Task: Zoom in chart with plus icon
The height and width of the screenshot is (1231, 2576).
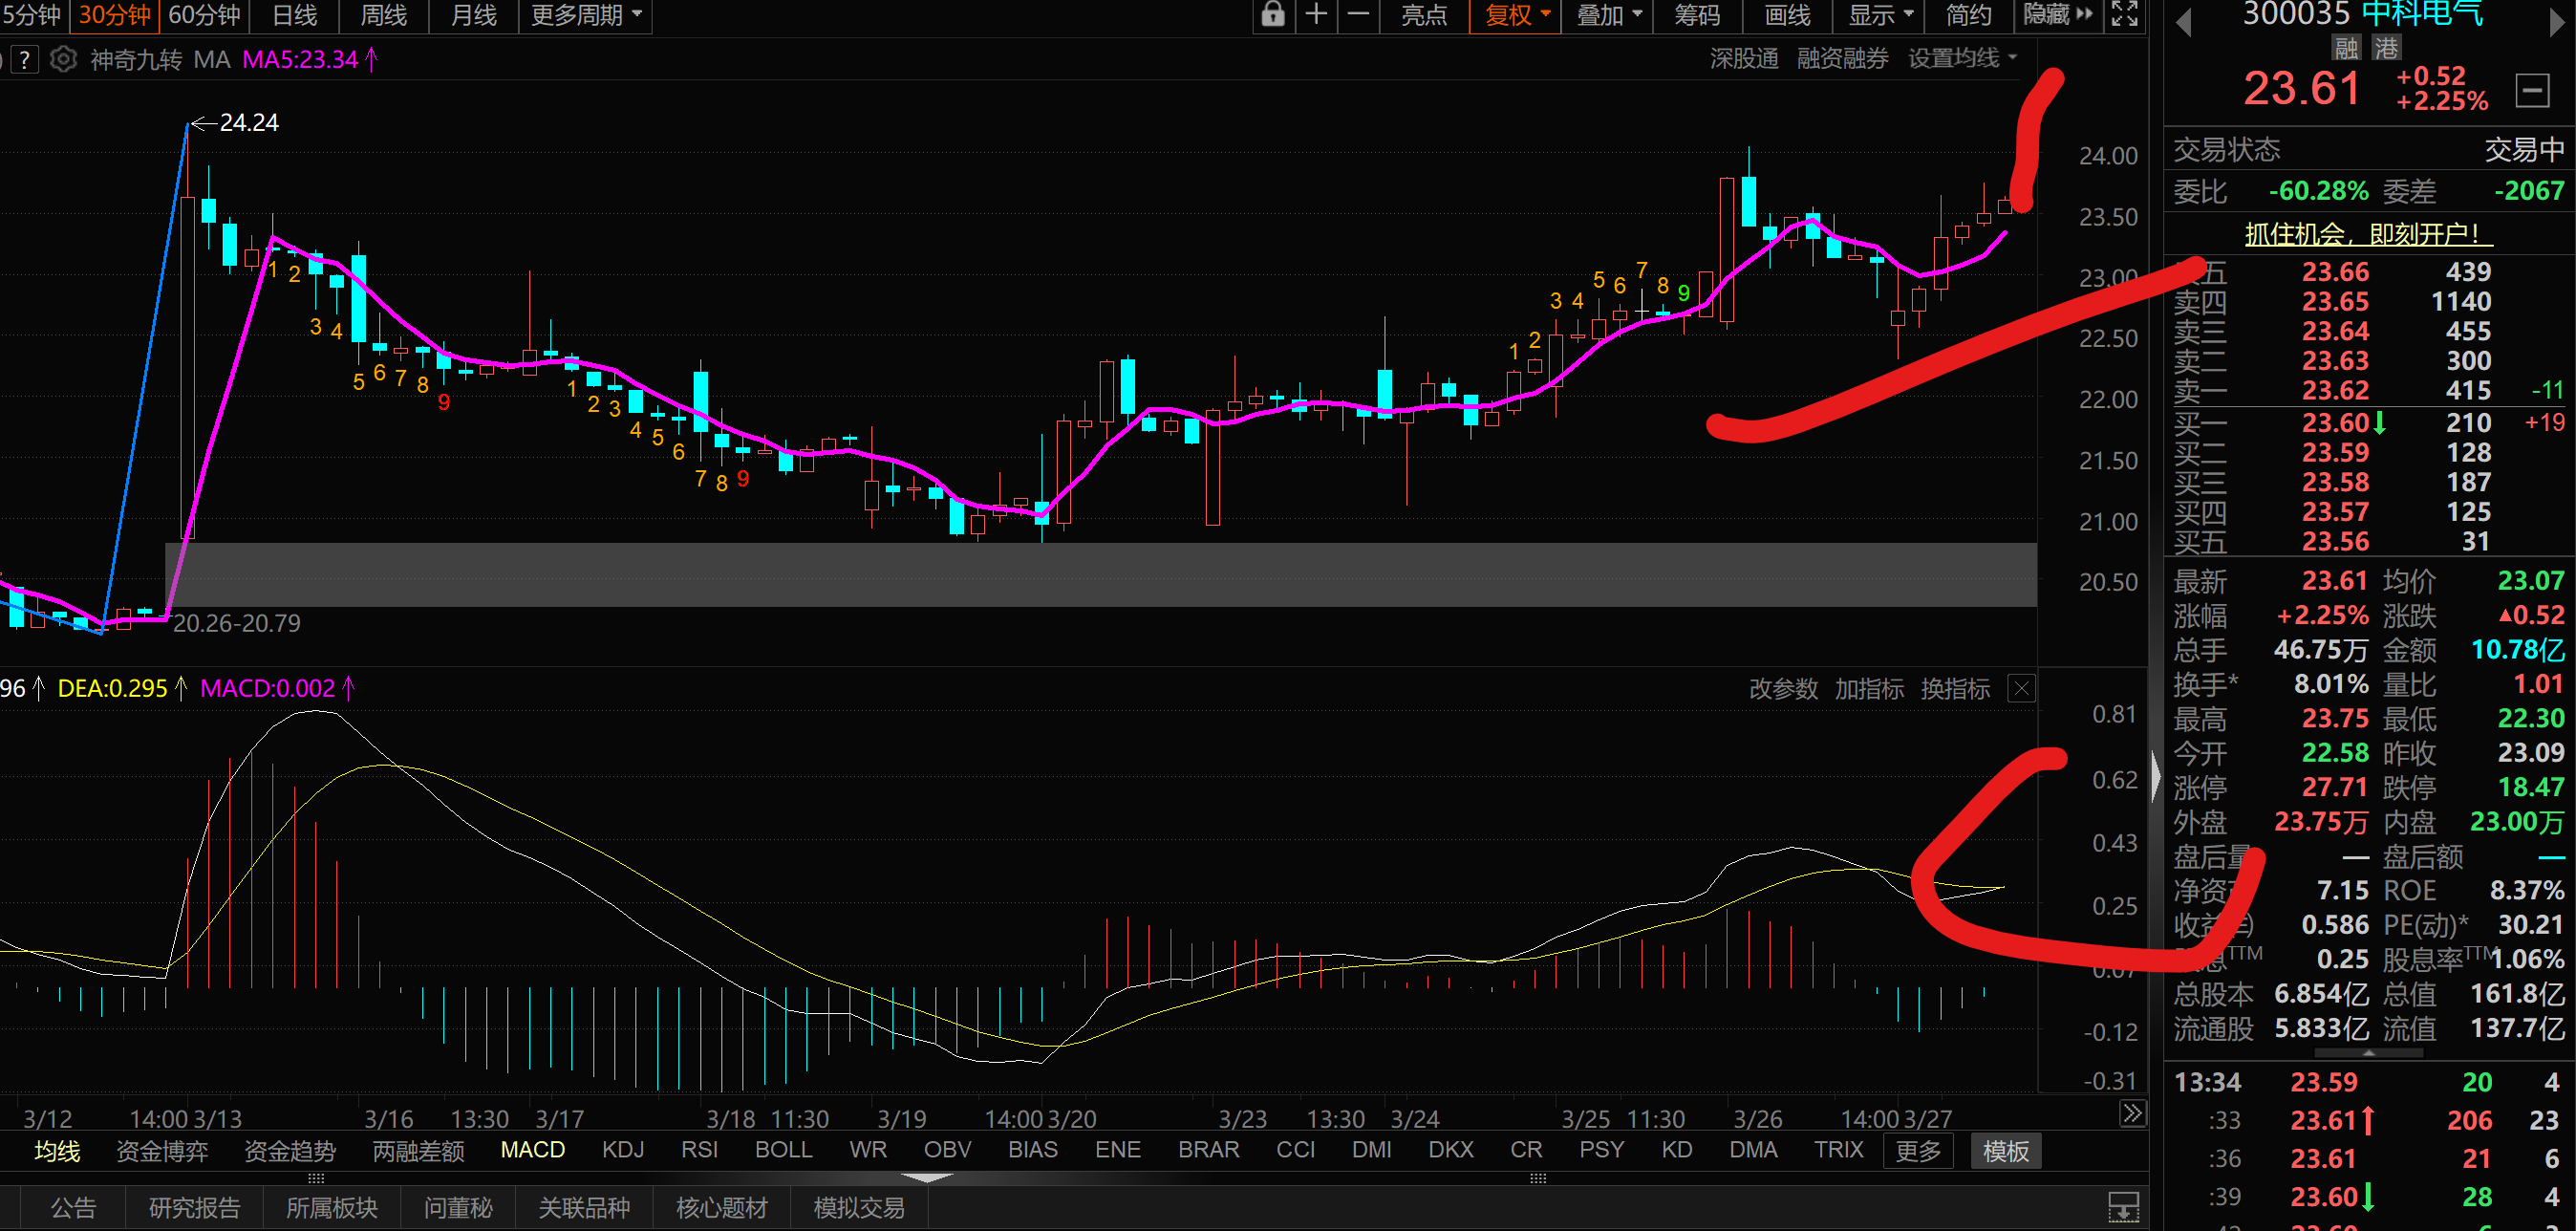Action: 1316,15
